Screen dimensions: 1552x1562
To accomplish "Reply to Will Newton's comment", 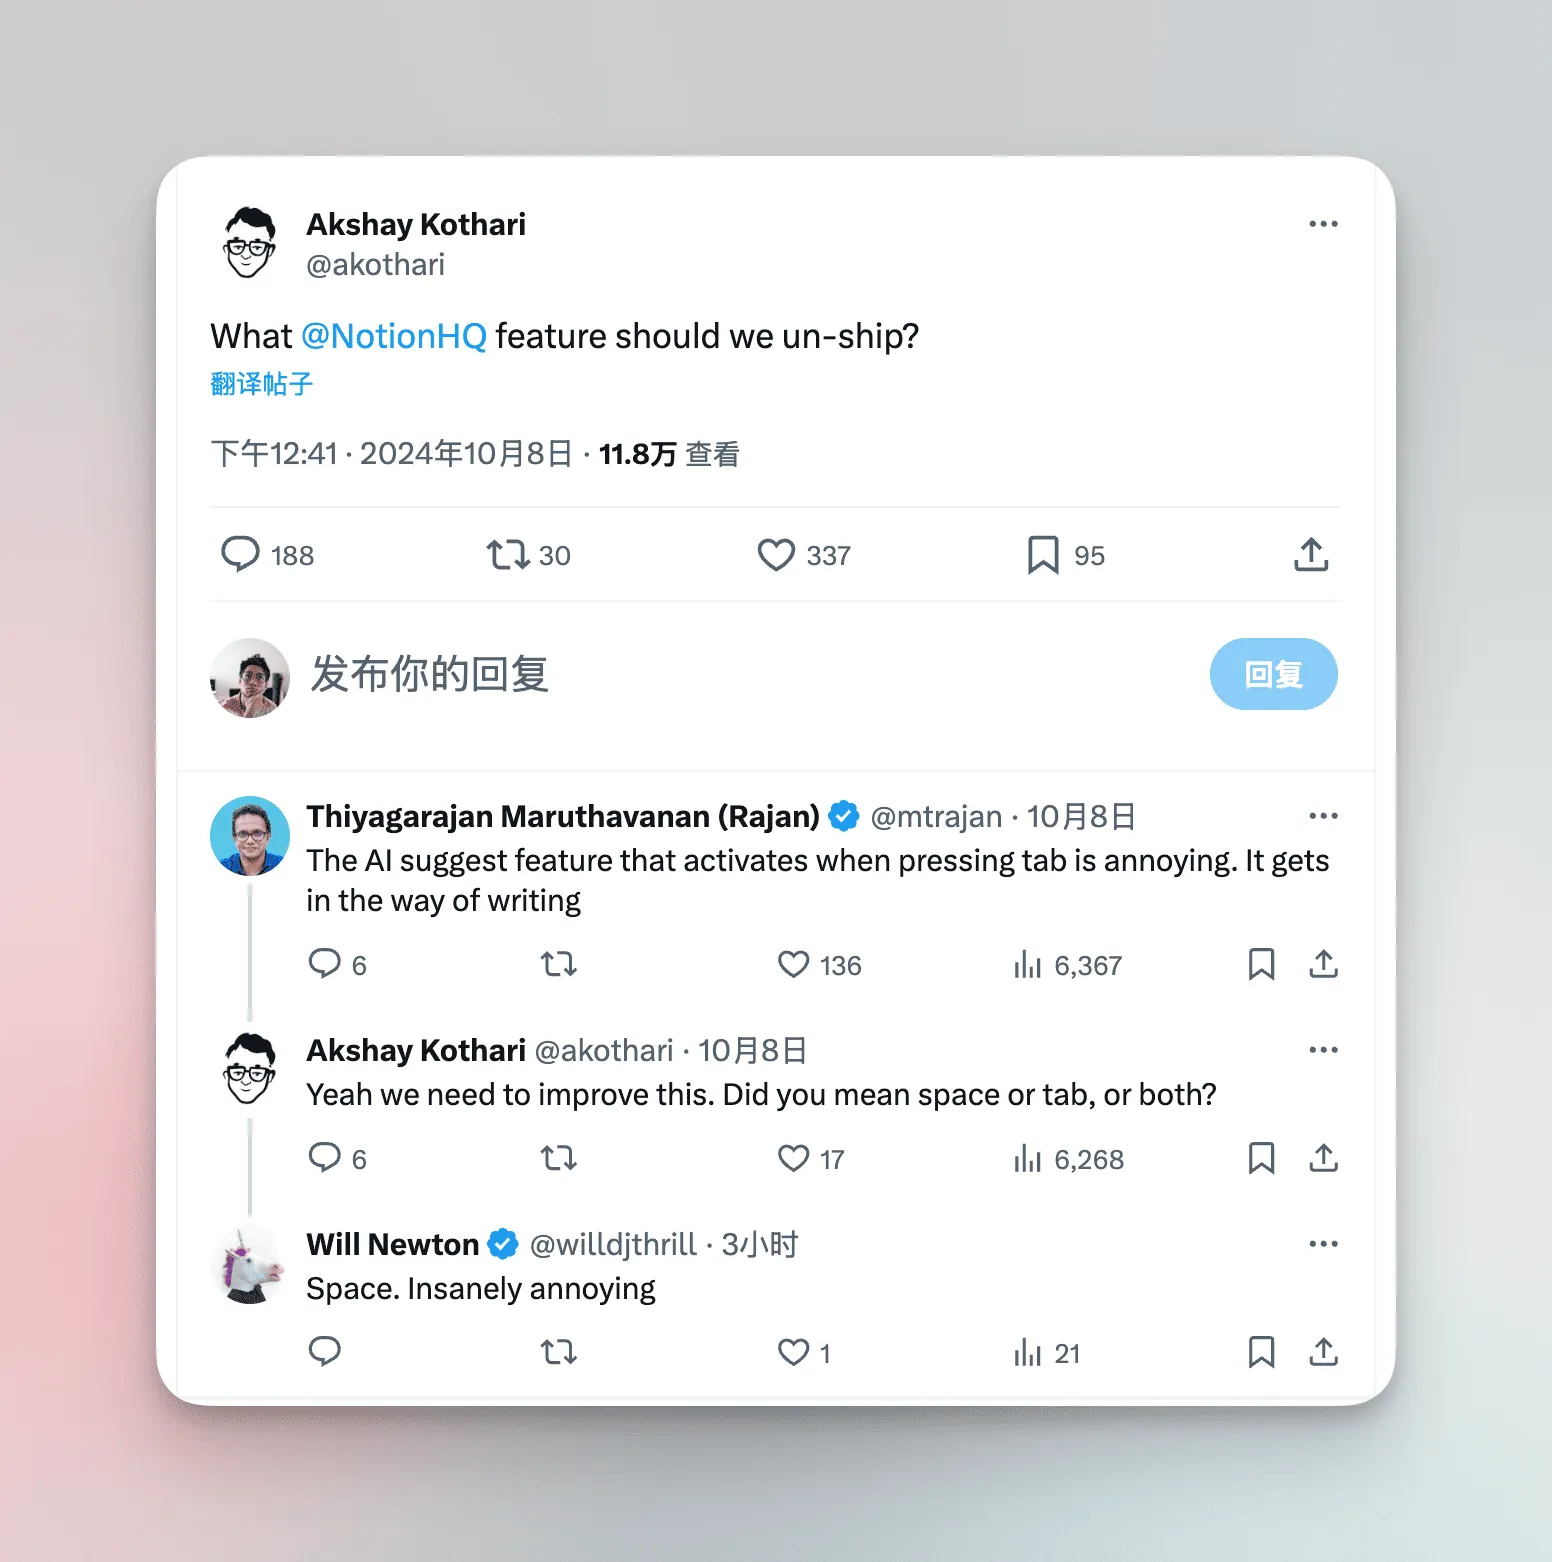I will pyautogui.click(x=325, y=1352).
